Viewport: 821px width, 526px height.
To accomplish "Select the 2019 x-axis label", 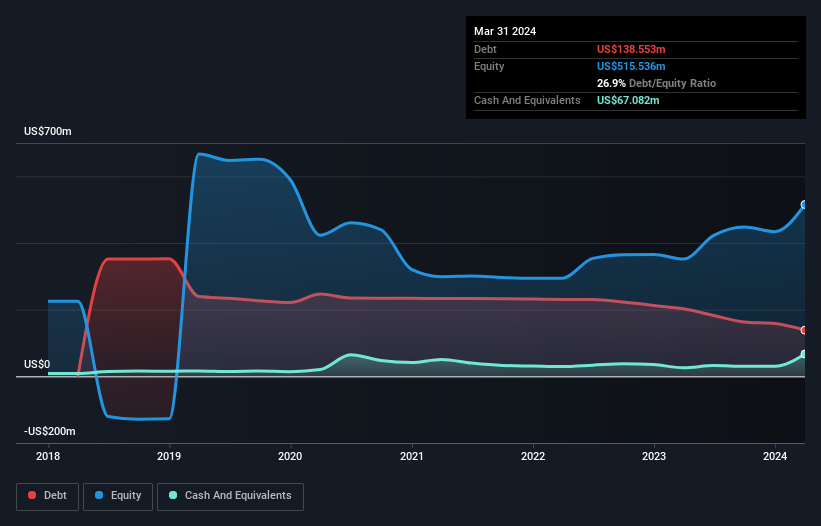I will pos(169,456).
